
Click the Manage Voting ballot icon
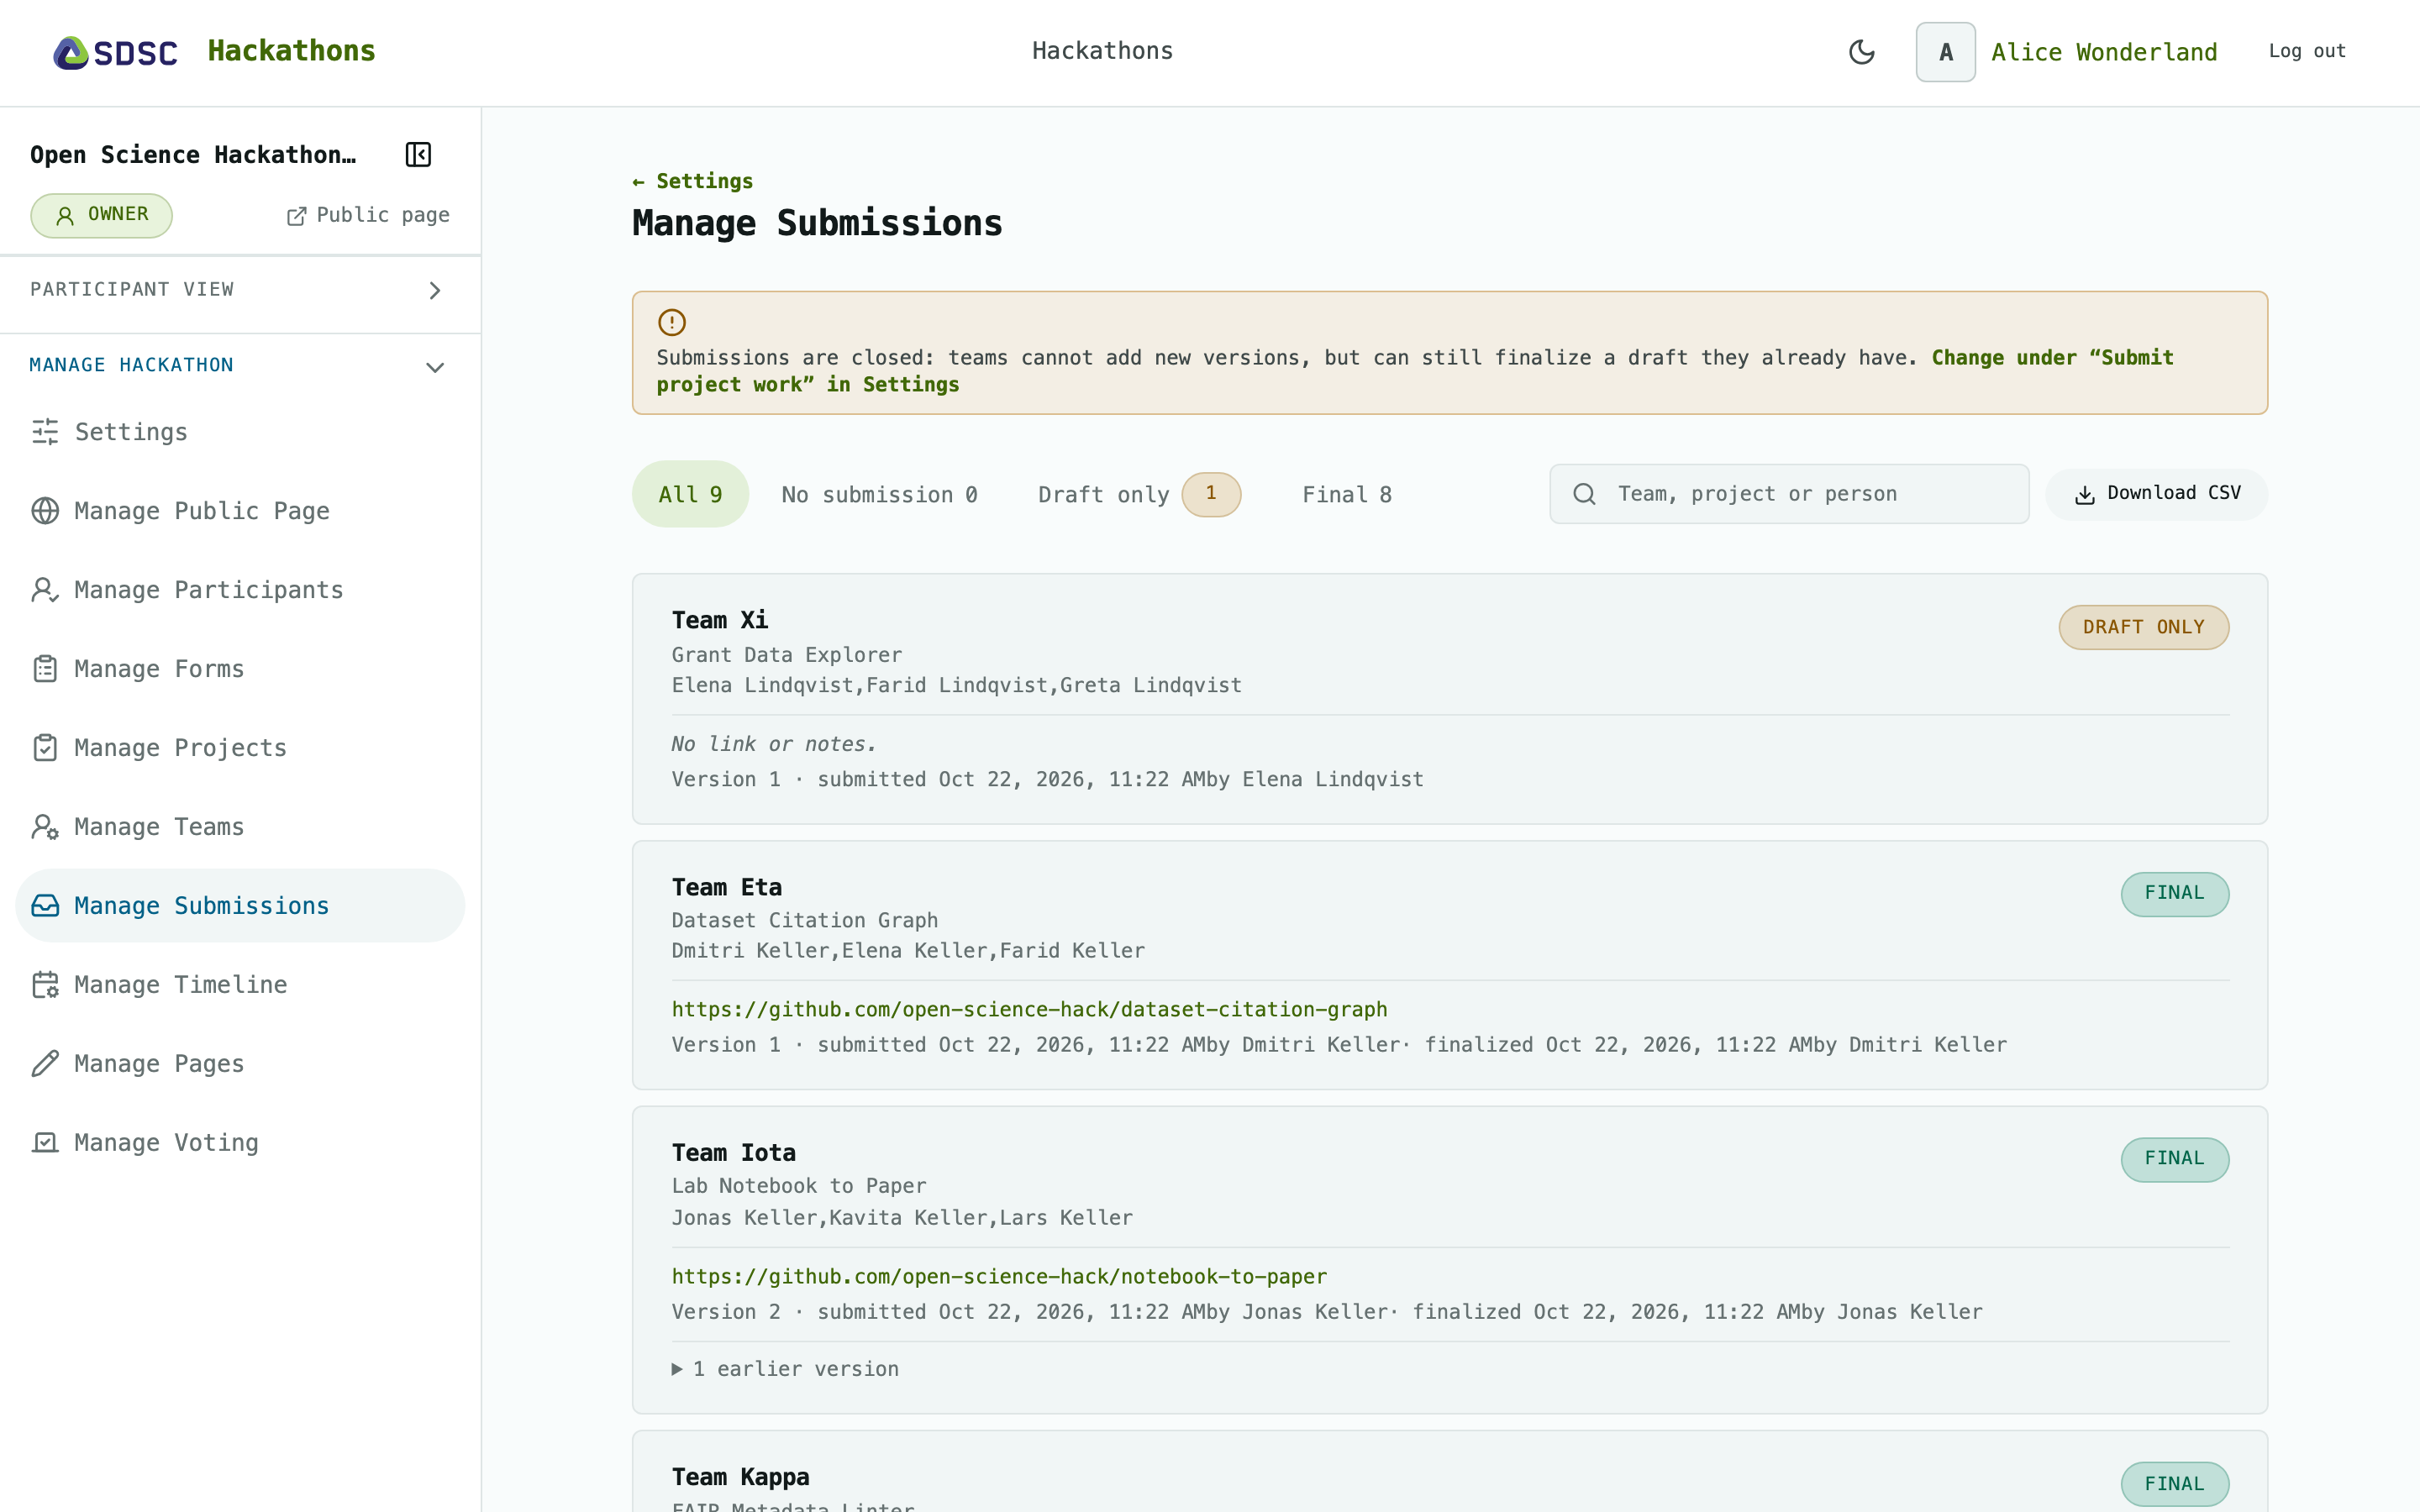[x=45, y=1143]
